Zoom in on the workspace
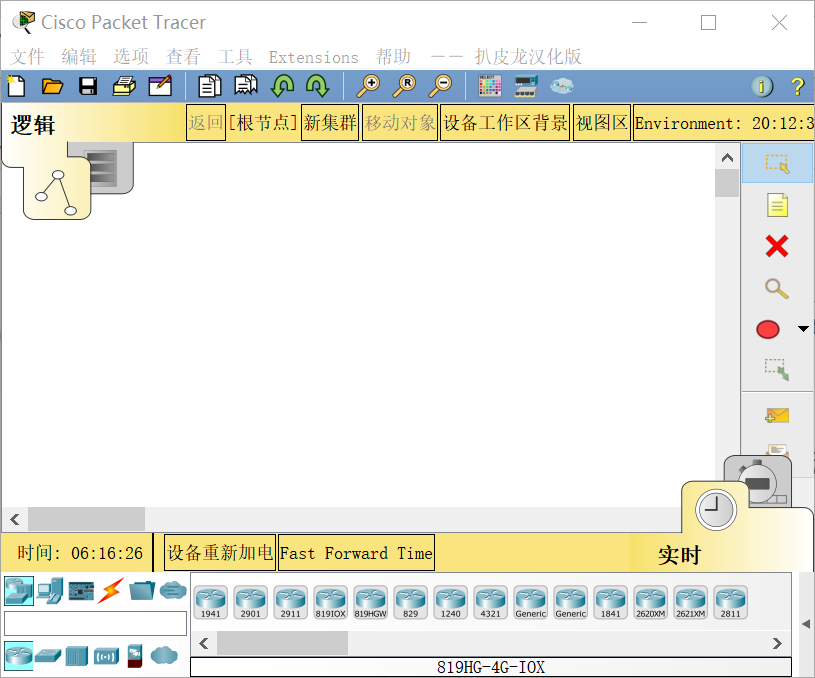The image size is (815, 678). [368, 86]
